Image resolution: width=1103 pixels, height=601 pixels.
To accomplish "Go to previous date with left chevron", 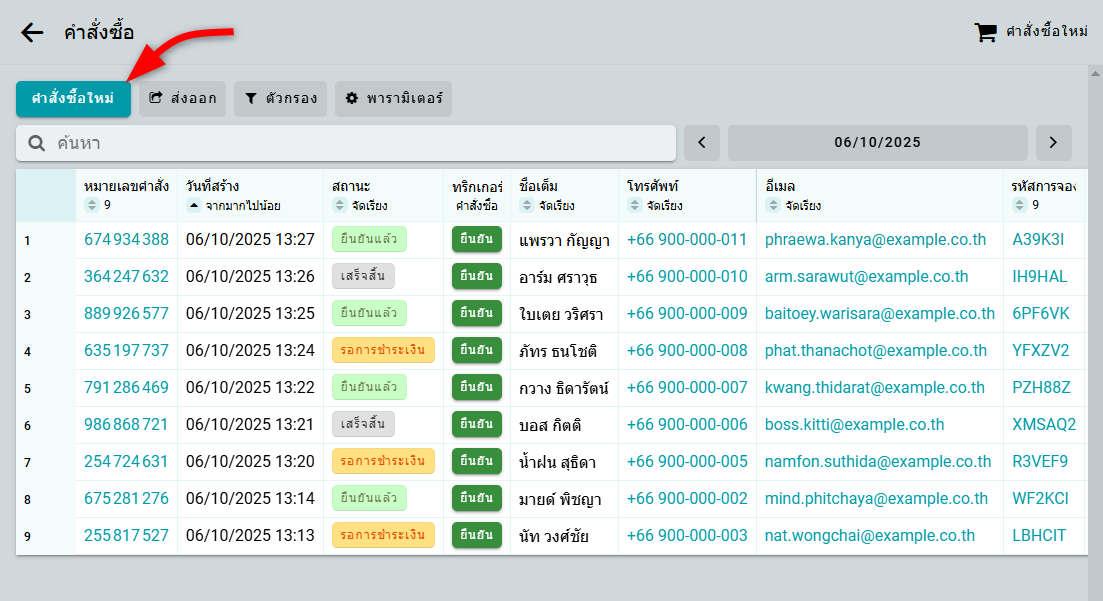I will [x=701, y=143].
